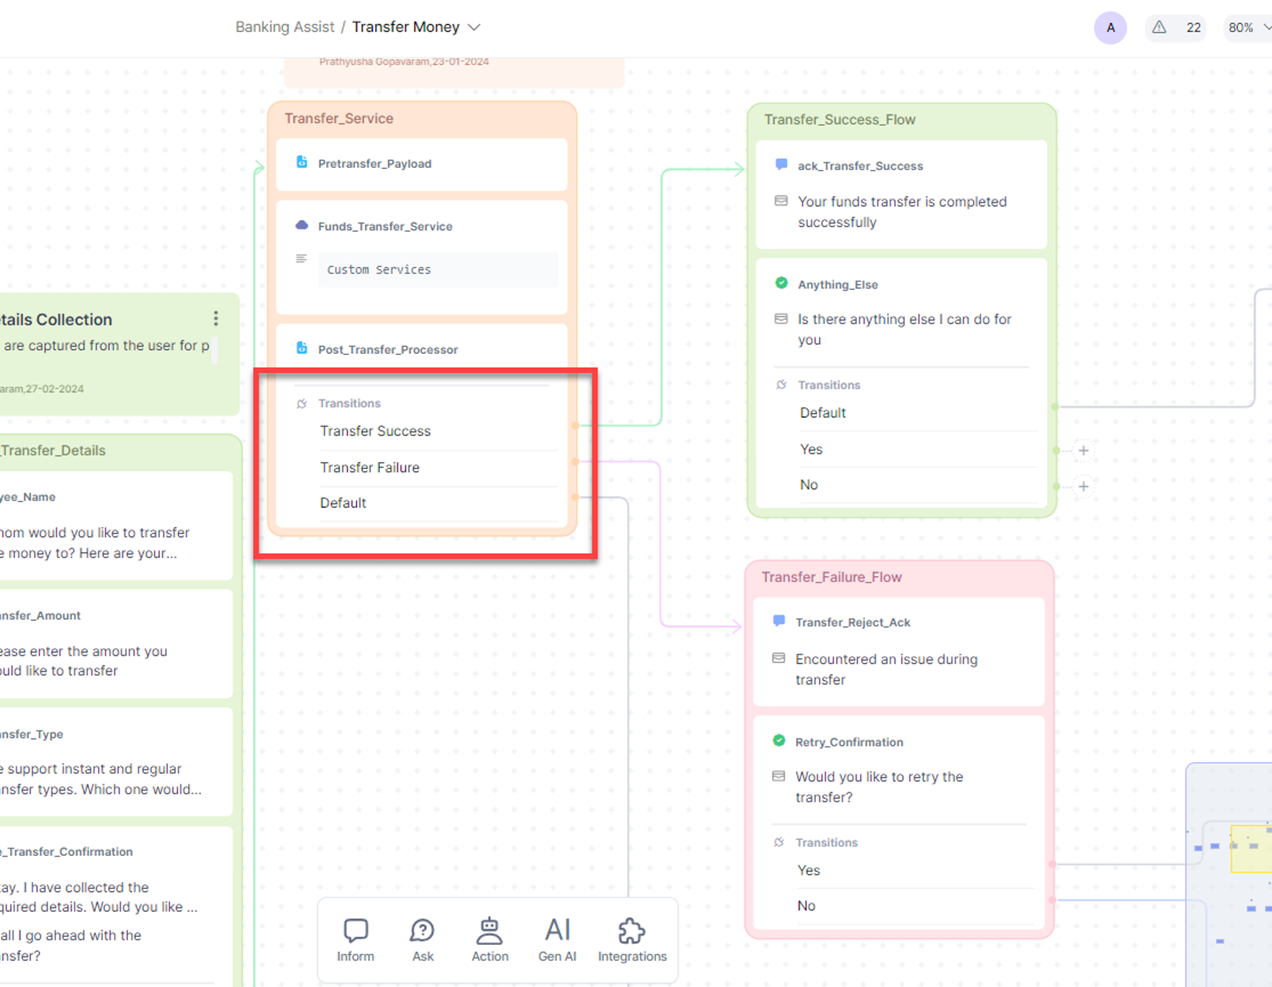Select the Transfer Failure transition

click(x=370, y=467)
